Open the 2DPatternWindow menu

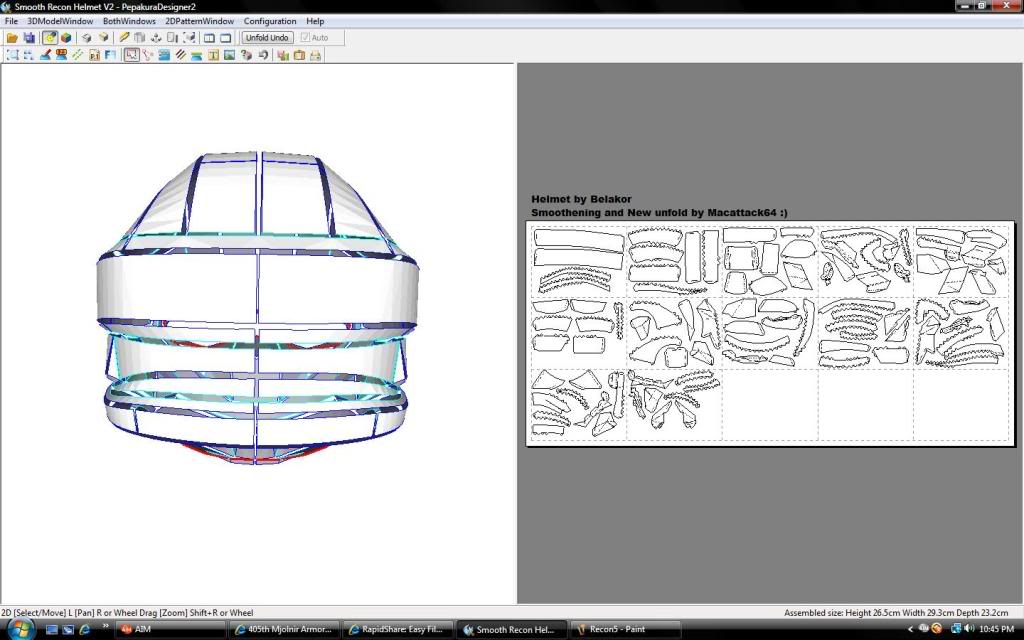200,21
